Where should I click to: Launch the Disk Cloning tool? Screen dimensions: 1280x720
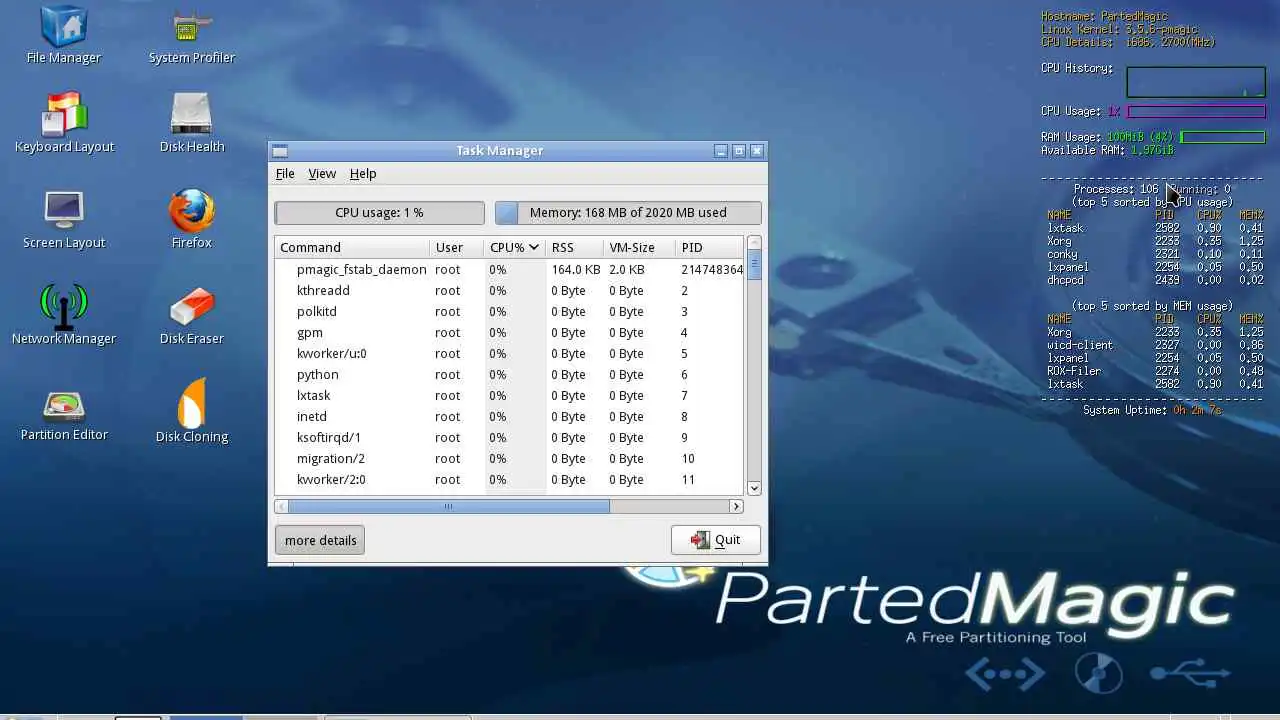(191, 412)
